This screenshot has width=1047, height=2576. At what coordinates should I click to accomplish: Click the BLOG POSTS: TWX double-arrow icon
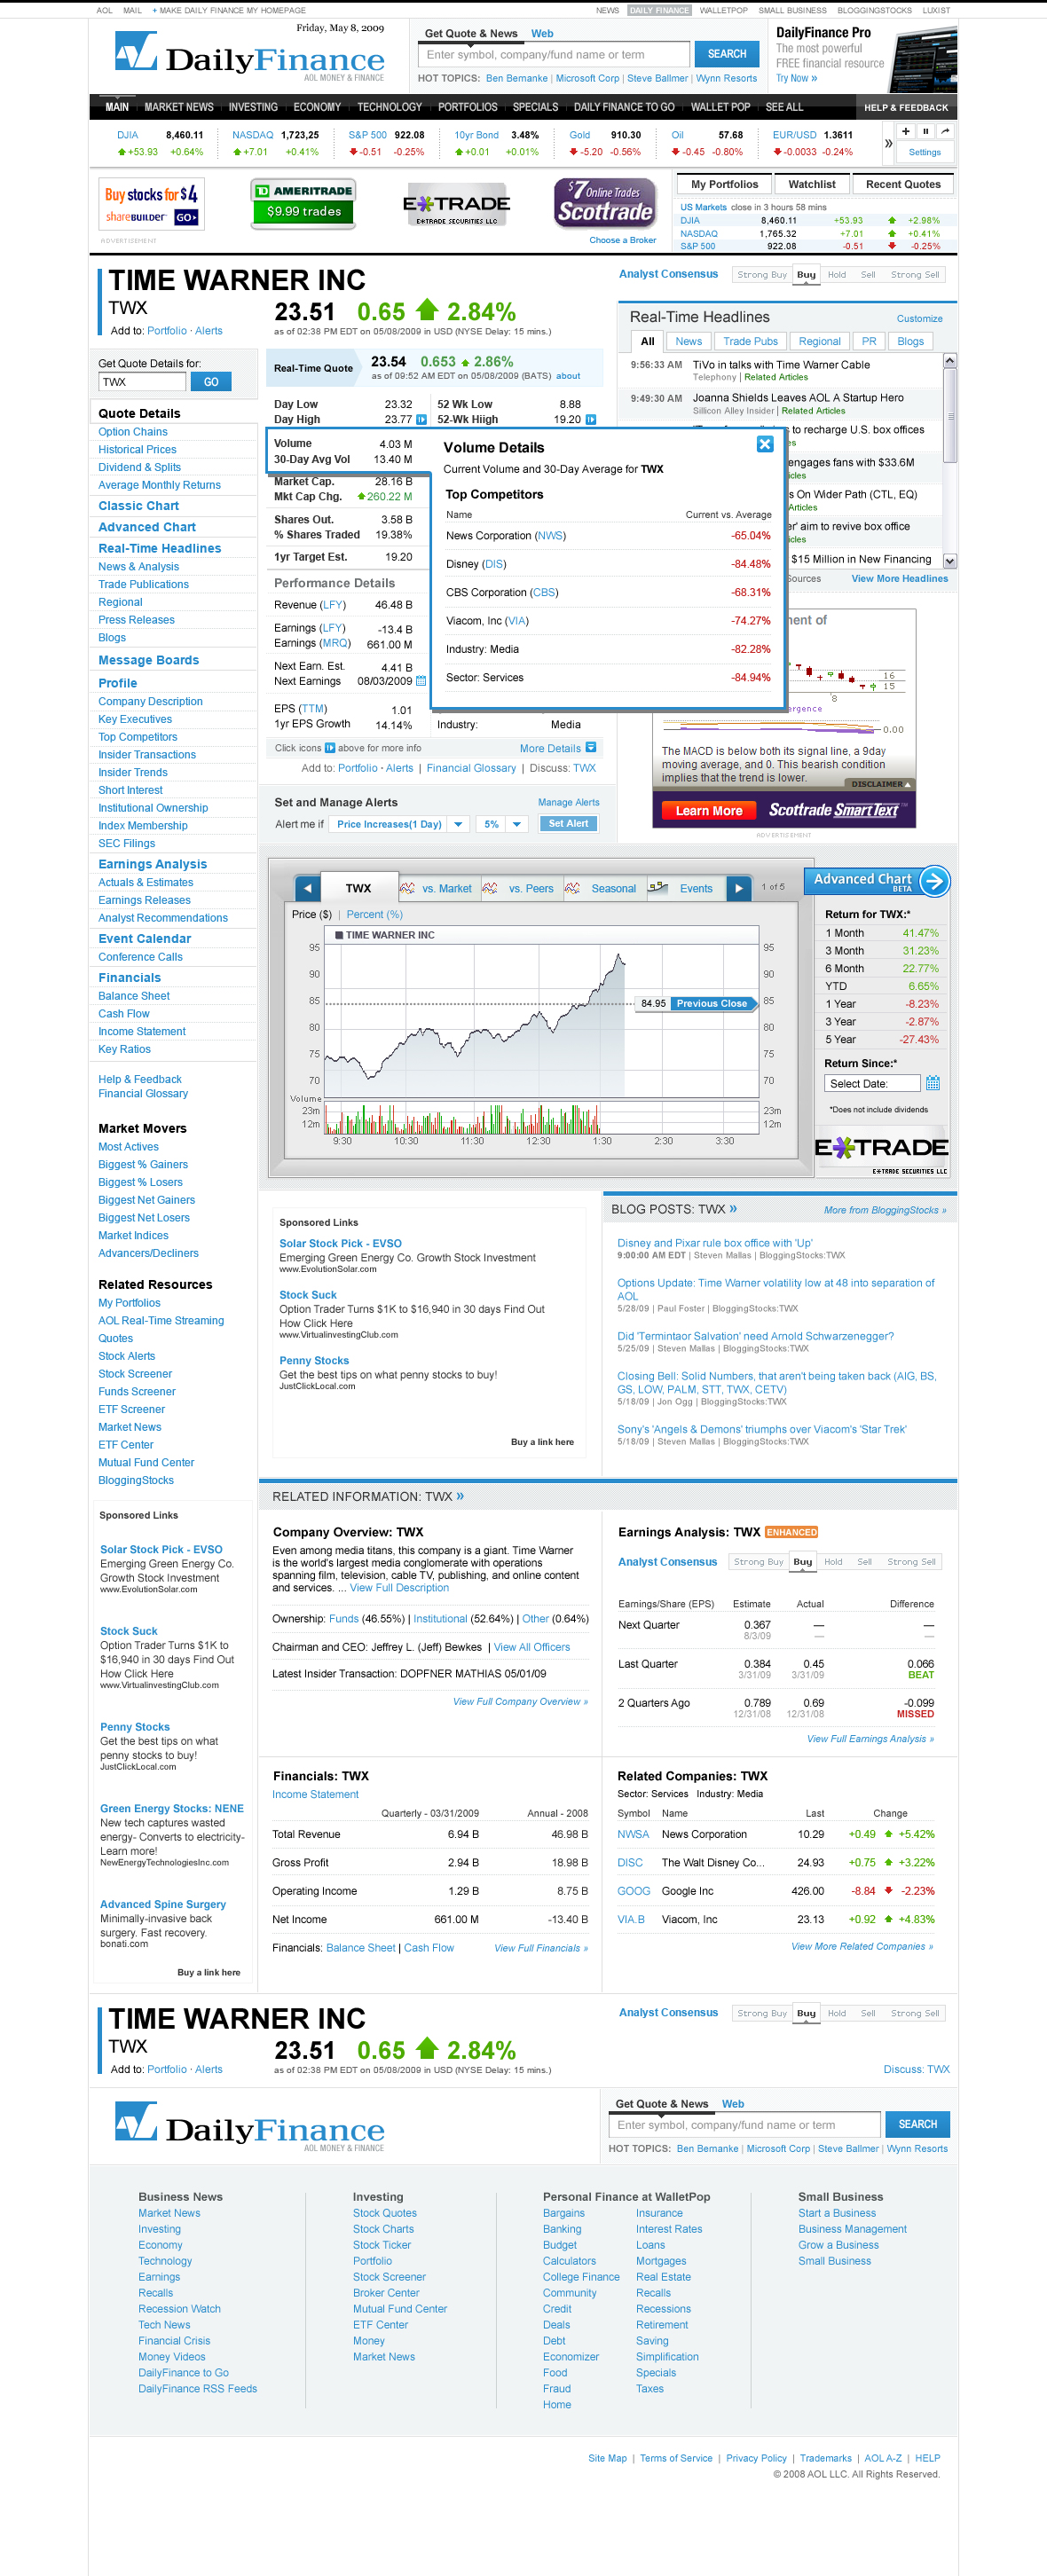tap(733, 1209)
